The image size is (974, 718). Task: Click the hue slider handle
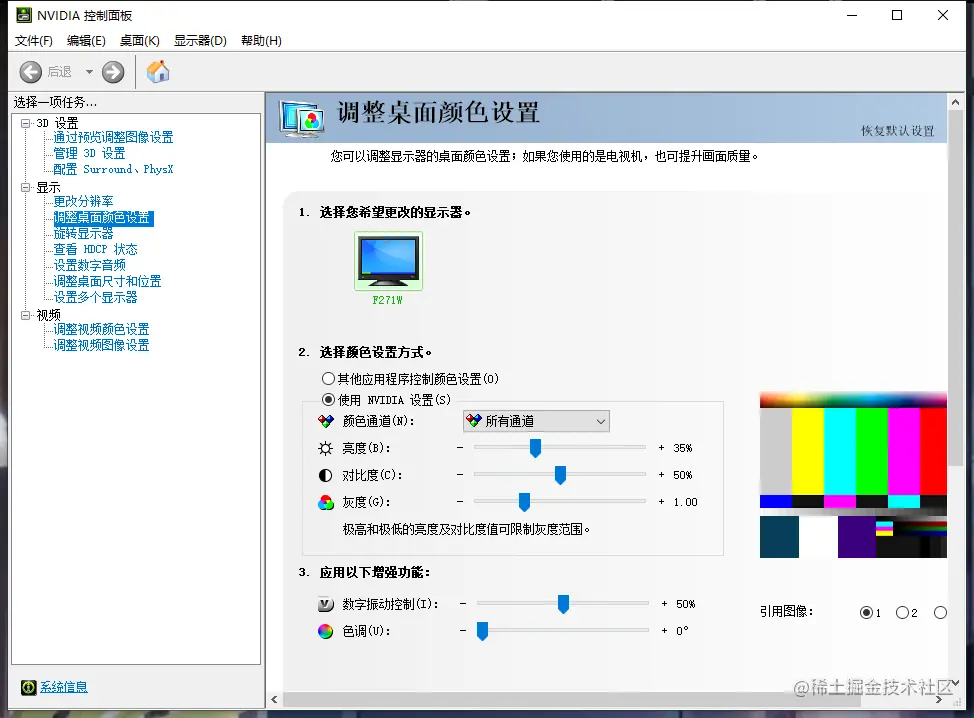(x=482, y=631)
